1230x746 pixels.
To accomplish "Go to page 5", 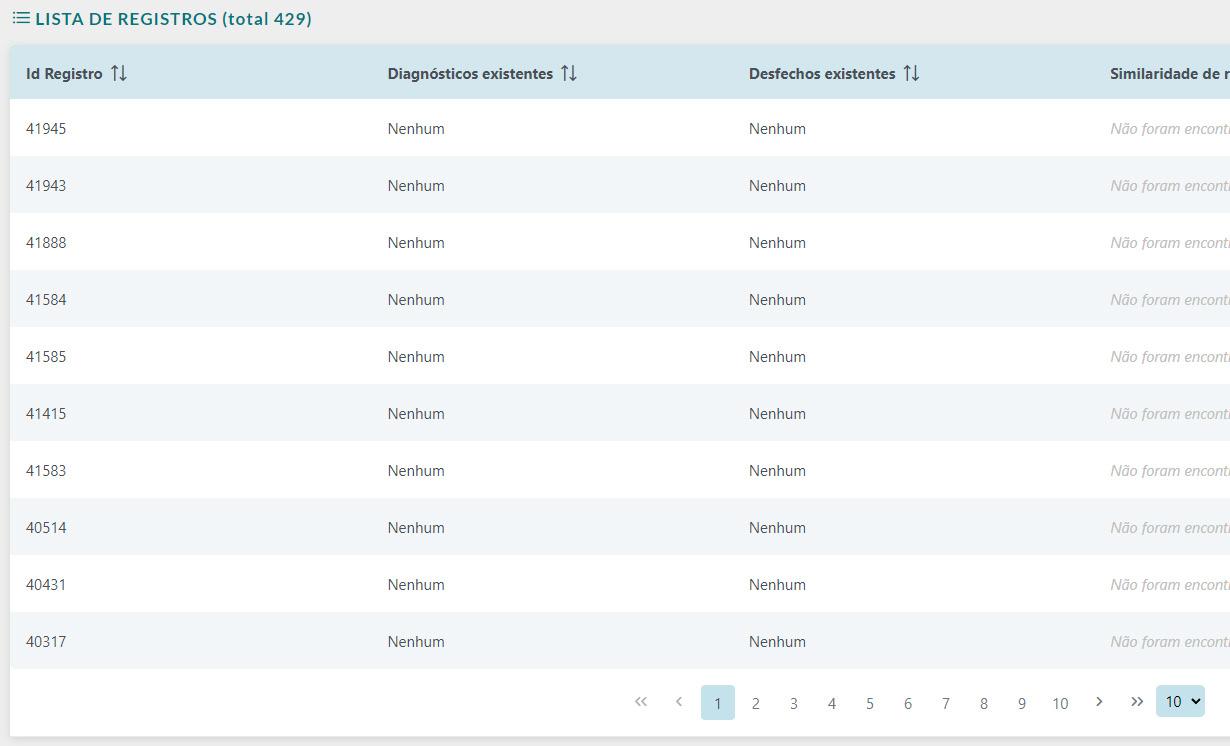I will (x=870, y=702).
